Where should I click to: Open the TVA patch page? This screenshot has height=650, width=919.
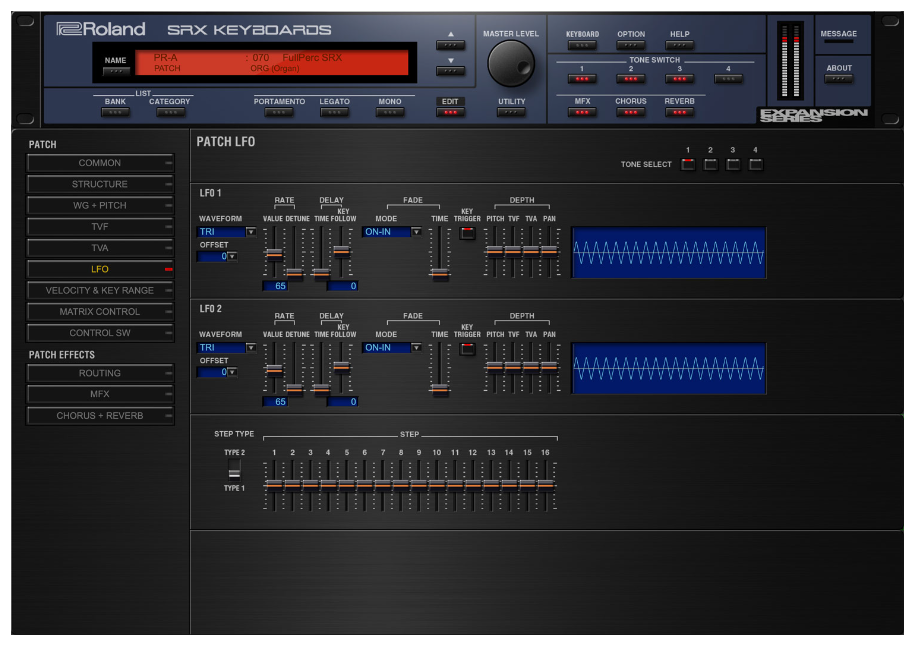click(x=100, y=248)
